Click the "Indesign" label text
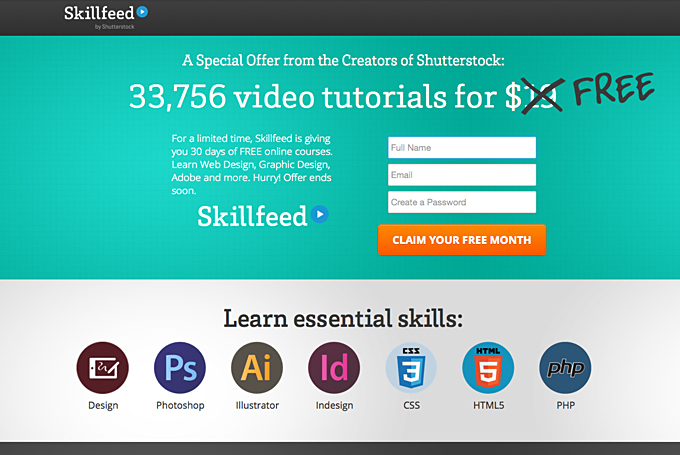This screenshot has height=455, width=680. click(334, 405)
